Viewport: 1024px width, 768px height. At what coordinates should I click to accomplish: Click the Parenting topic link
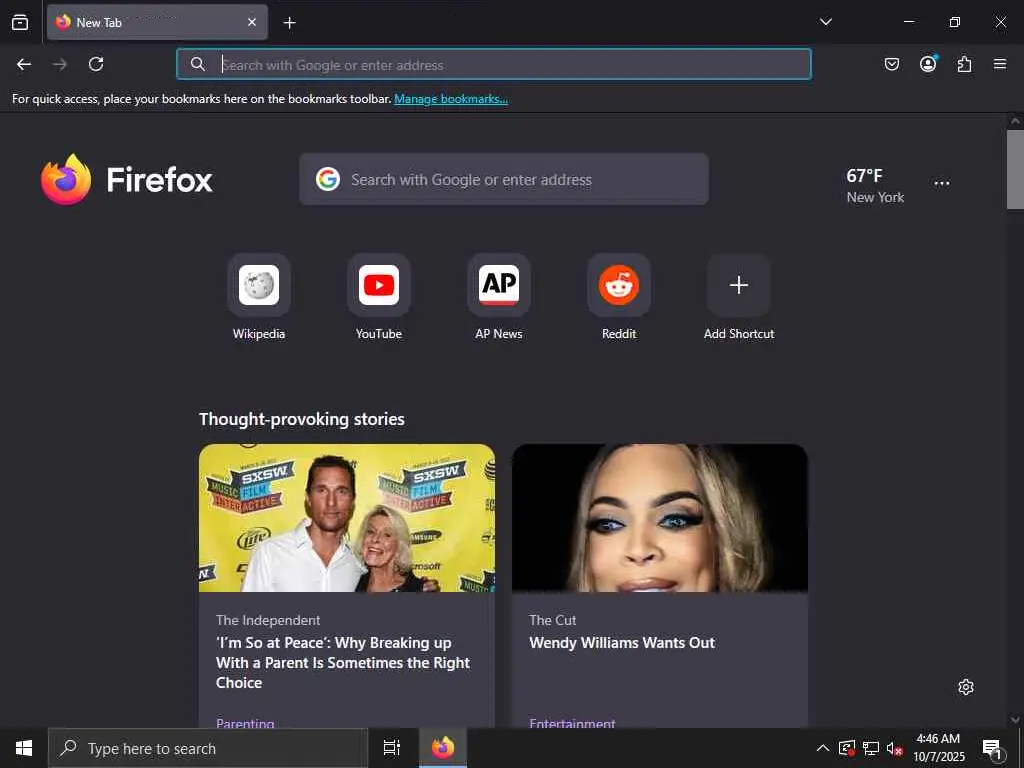point(245,723)
